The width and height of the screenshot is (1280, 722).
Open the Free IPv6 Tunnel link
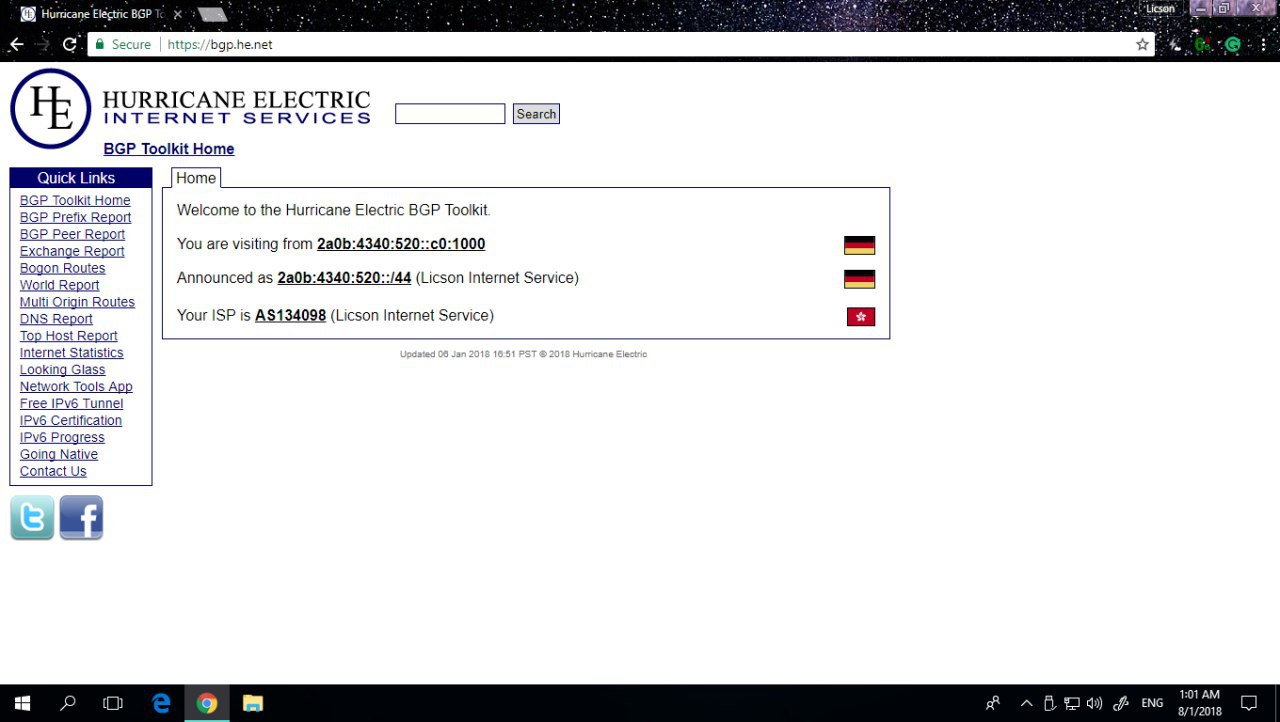pyautogui.click(x=72, y=404)
